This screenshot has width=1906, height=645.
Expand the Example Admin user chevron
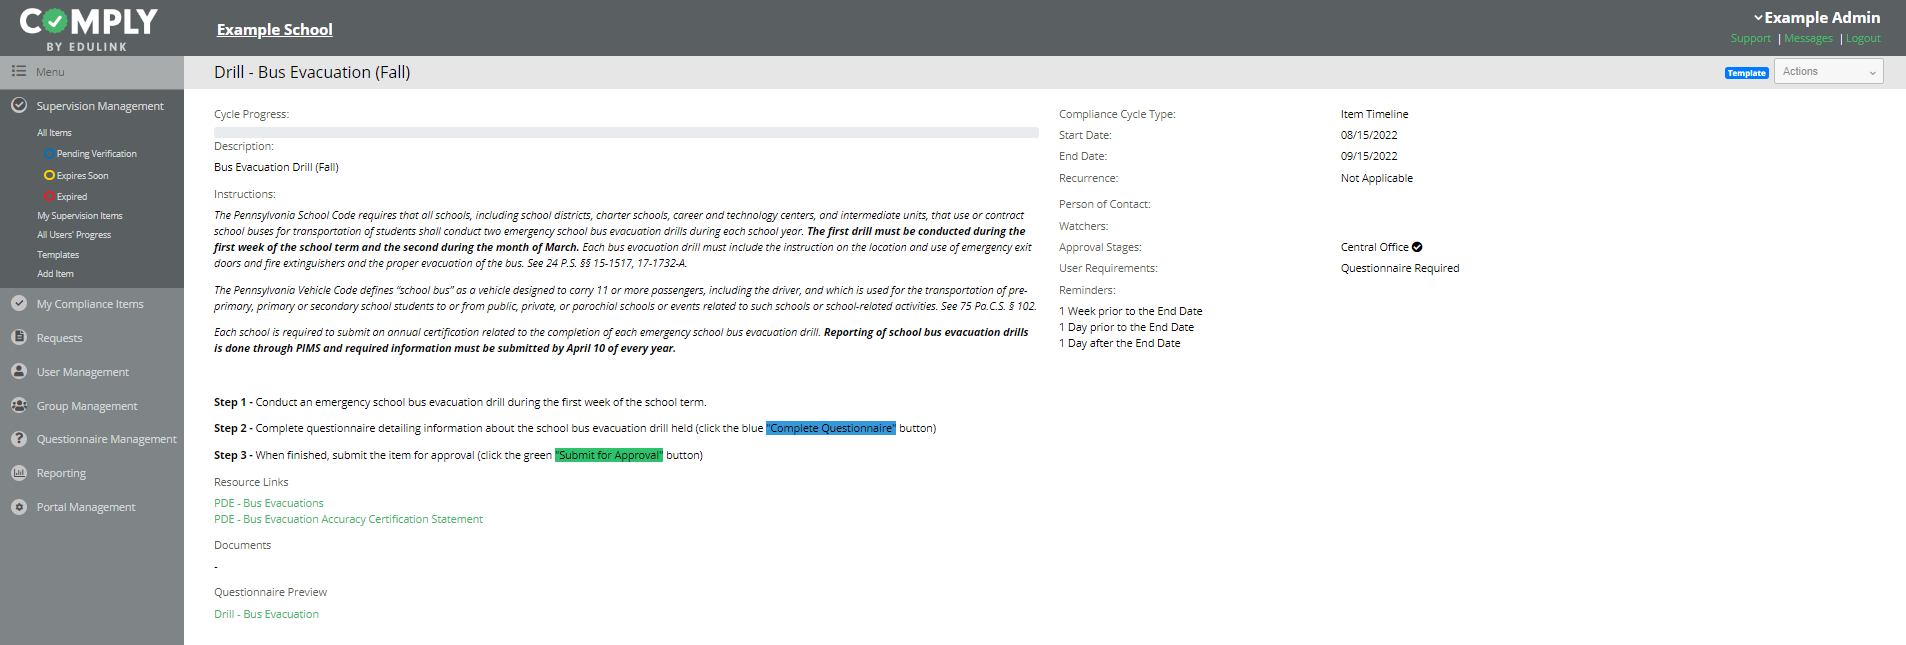1758,18
